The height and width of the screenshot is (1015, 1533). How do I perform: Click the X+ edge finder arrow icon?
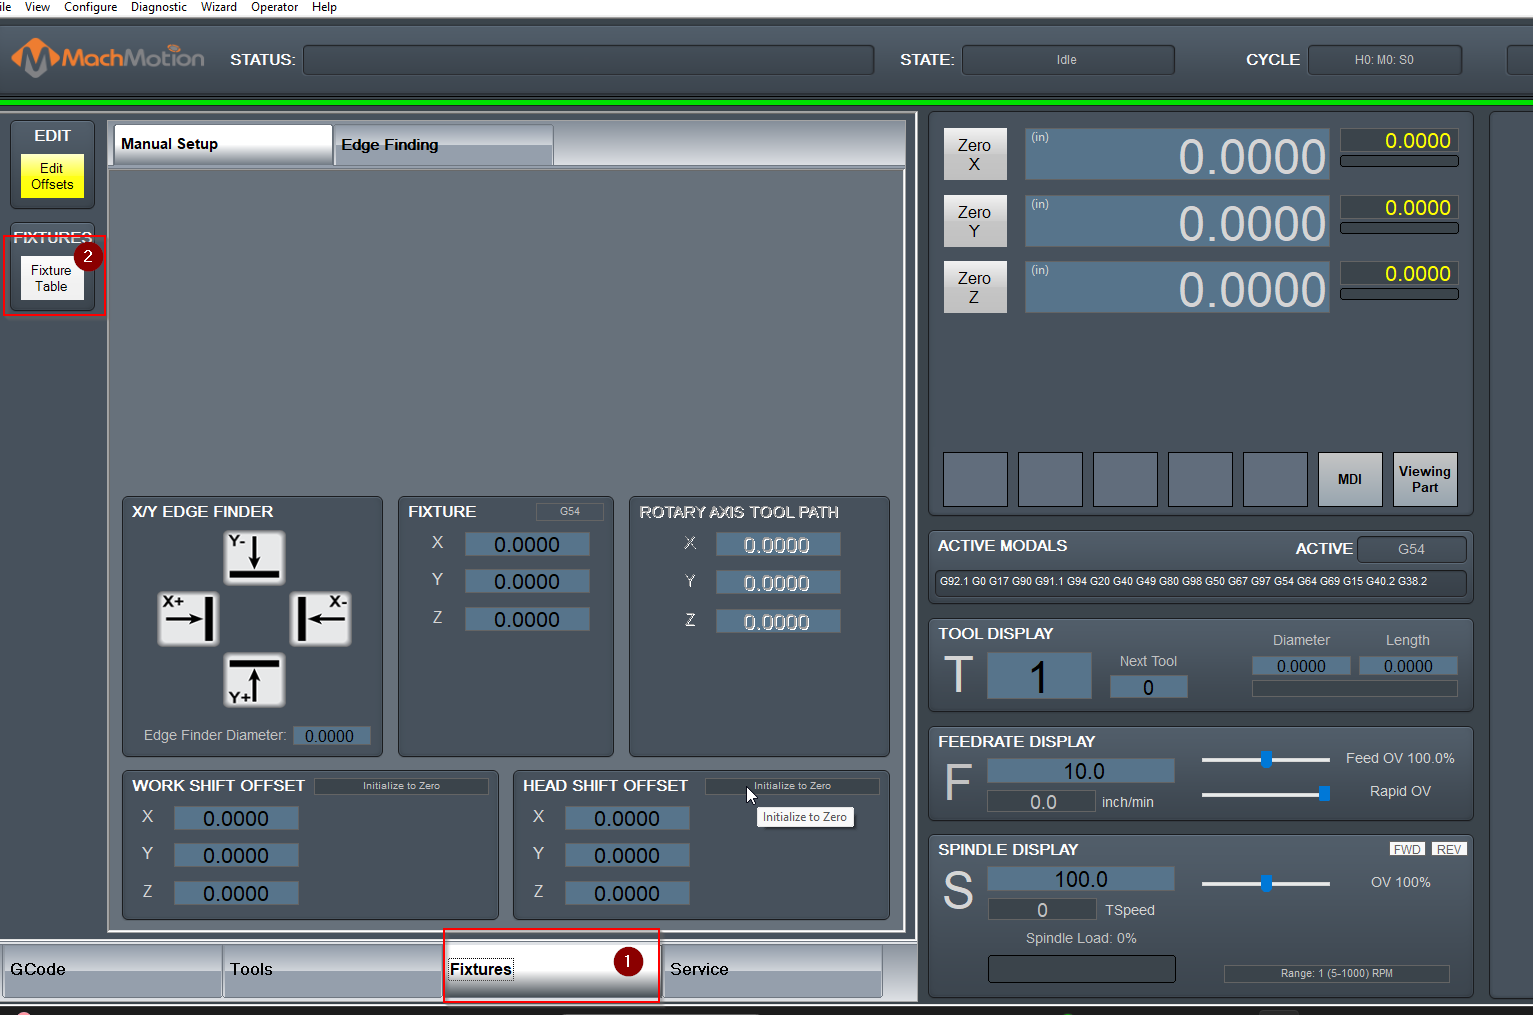pyautogui.click(x=188, y=618)
